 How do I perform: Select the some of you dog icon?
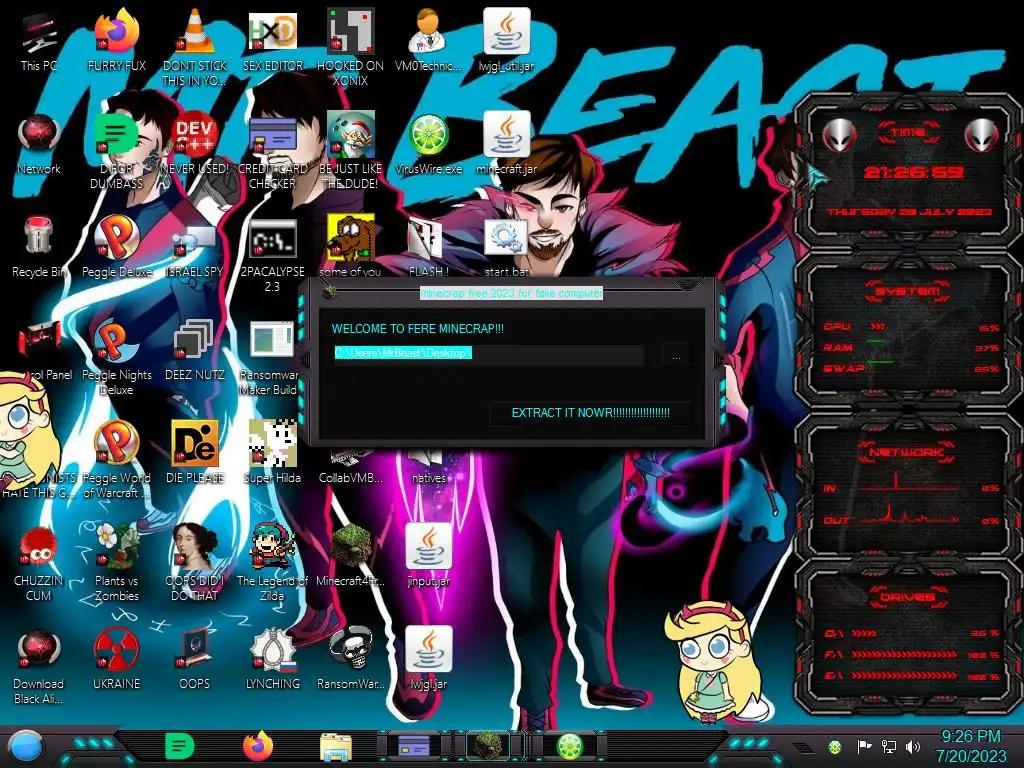350,246
